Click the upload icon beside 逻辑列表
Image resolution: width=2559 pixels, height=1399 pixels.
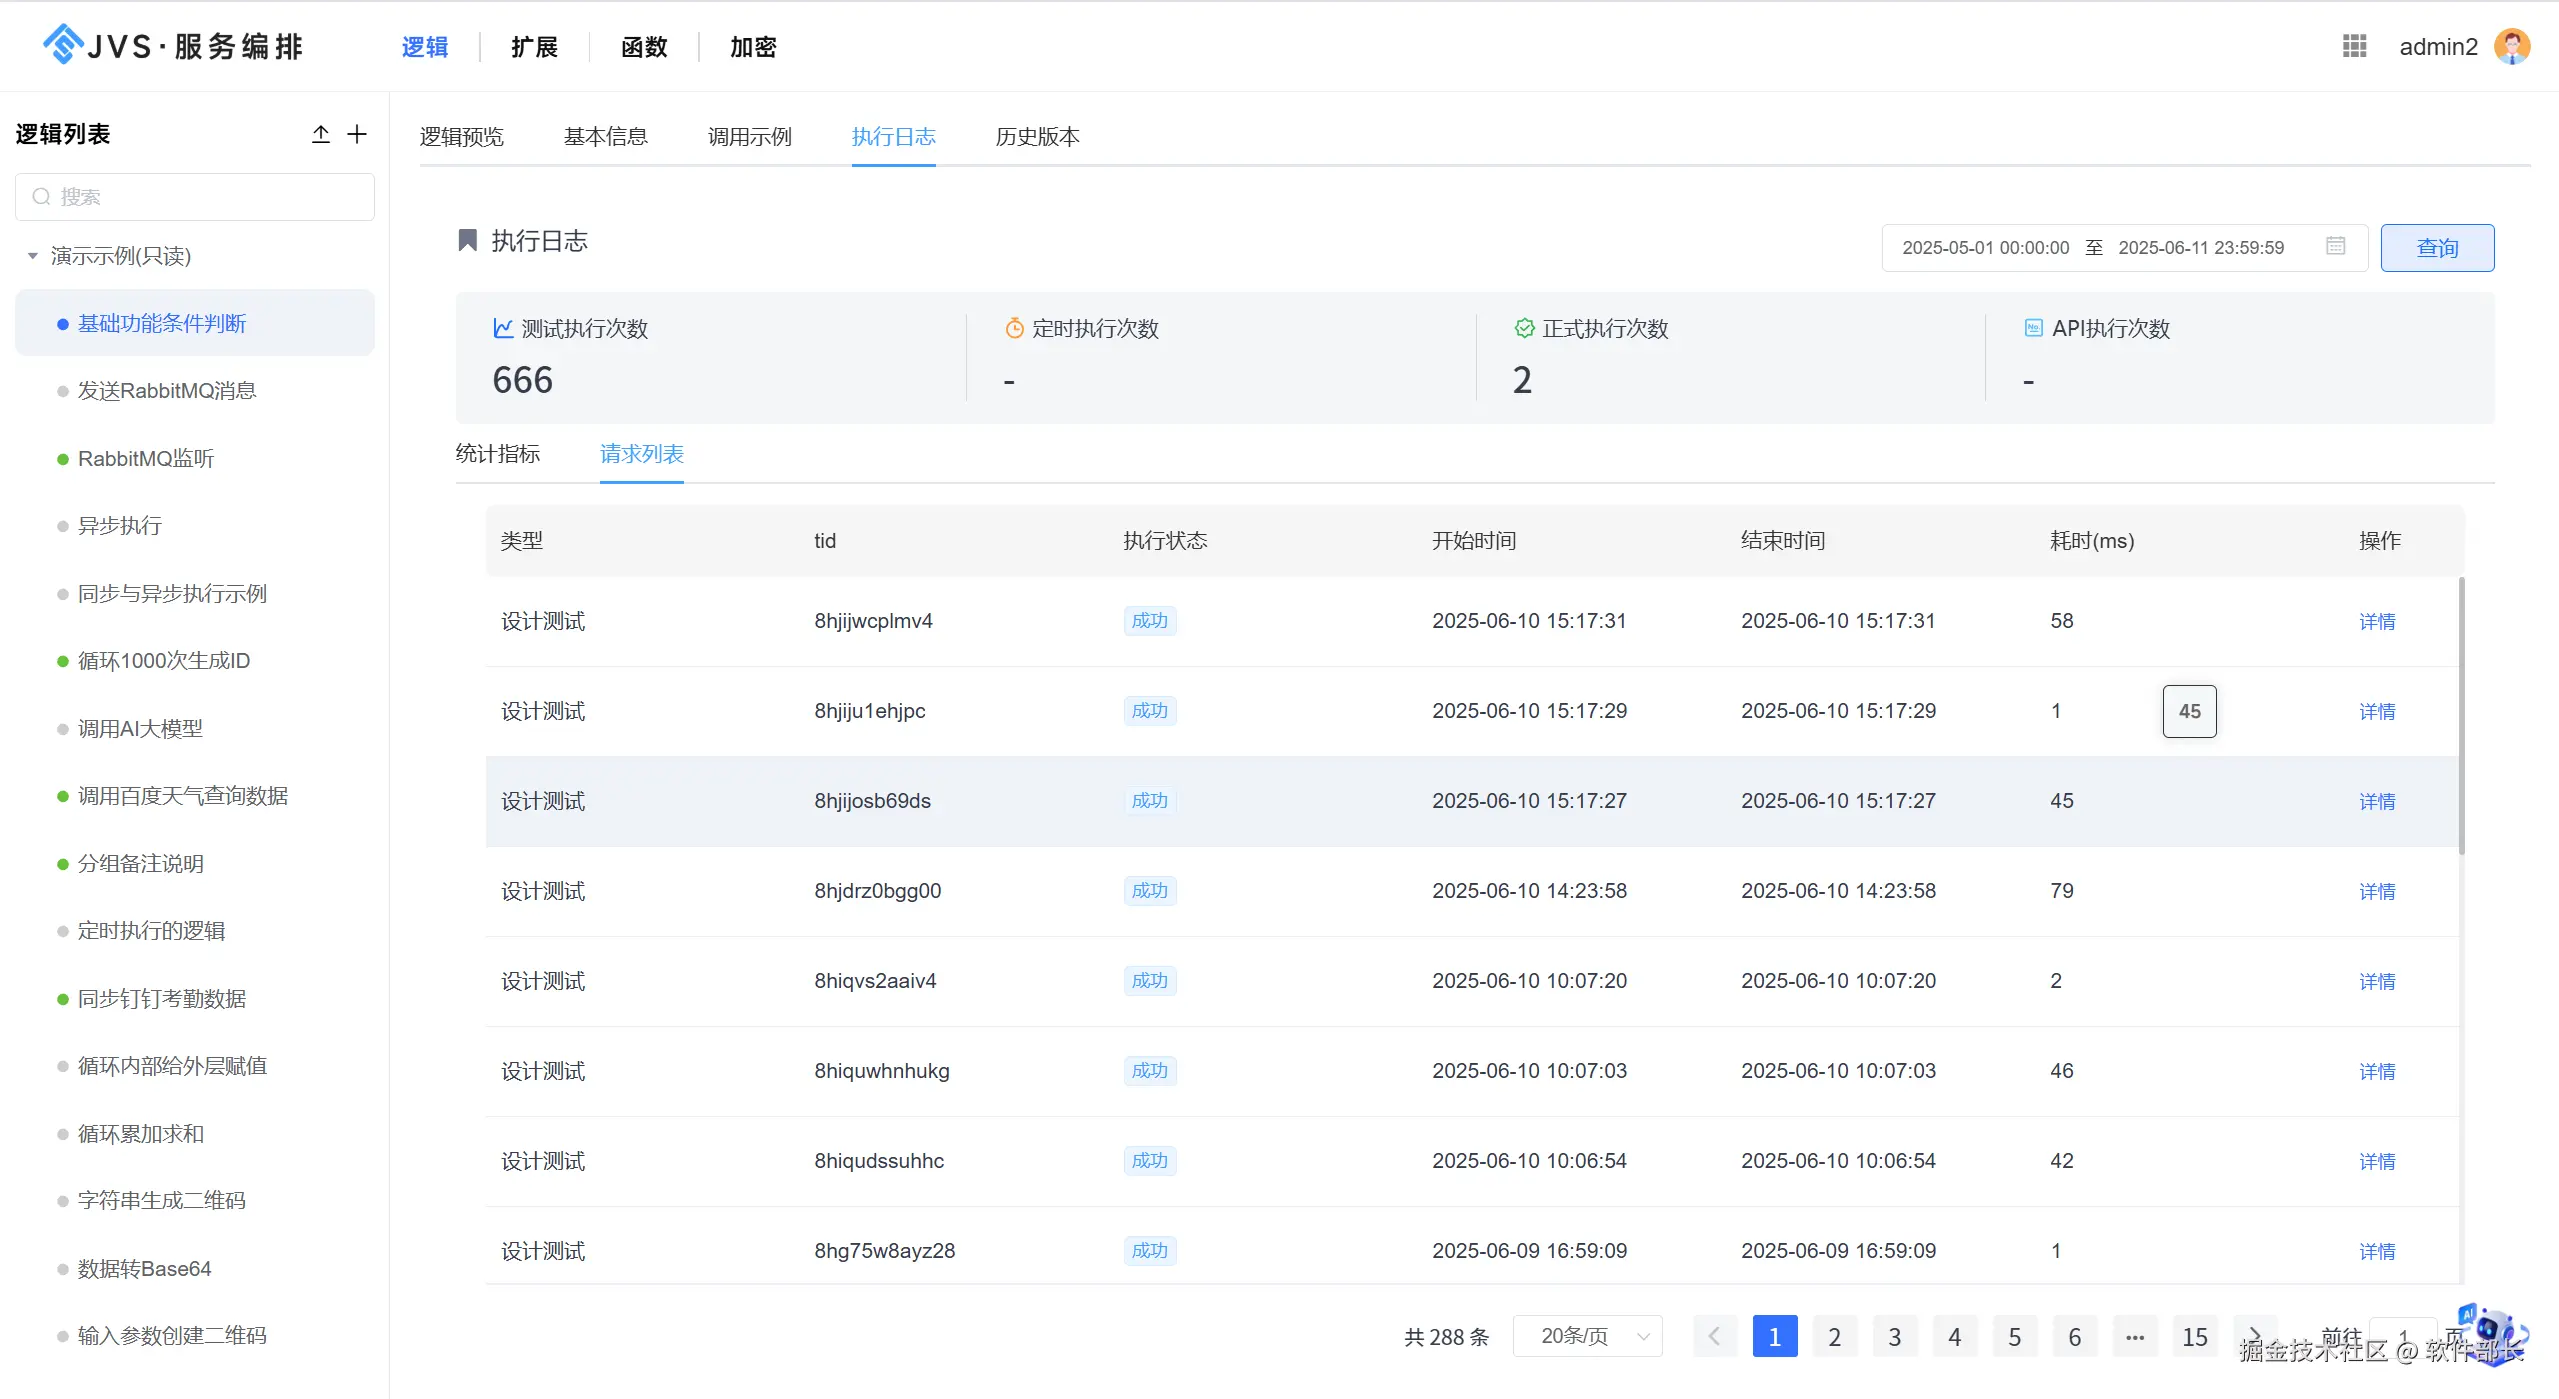pyautogui.click(x=320, y=134)
